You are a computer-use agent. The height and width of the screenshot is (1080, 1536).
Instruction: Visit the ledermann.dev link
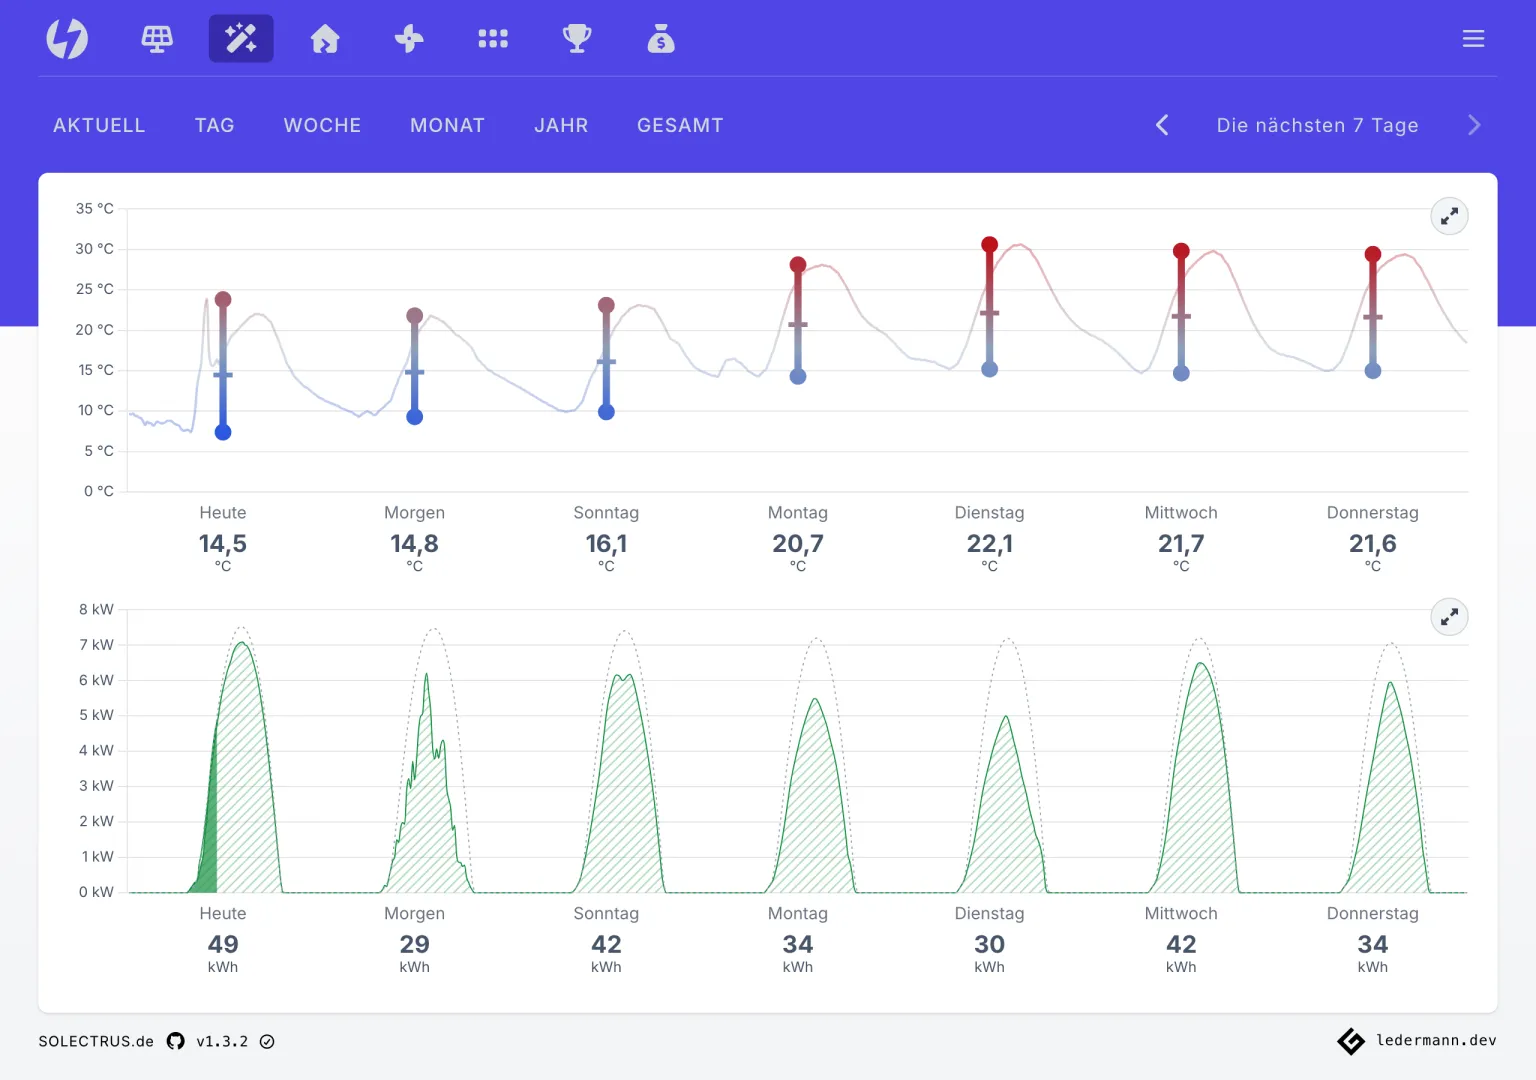[1436, 1040]
